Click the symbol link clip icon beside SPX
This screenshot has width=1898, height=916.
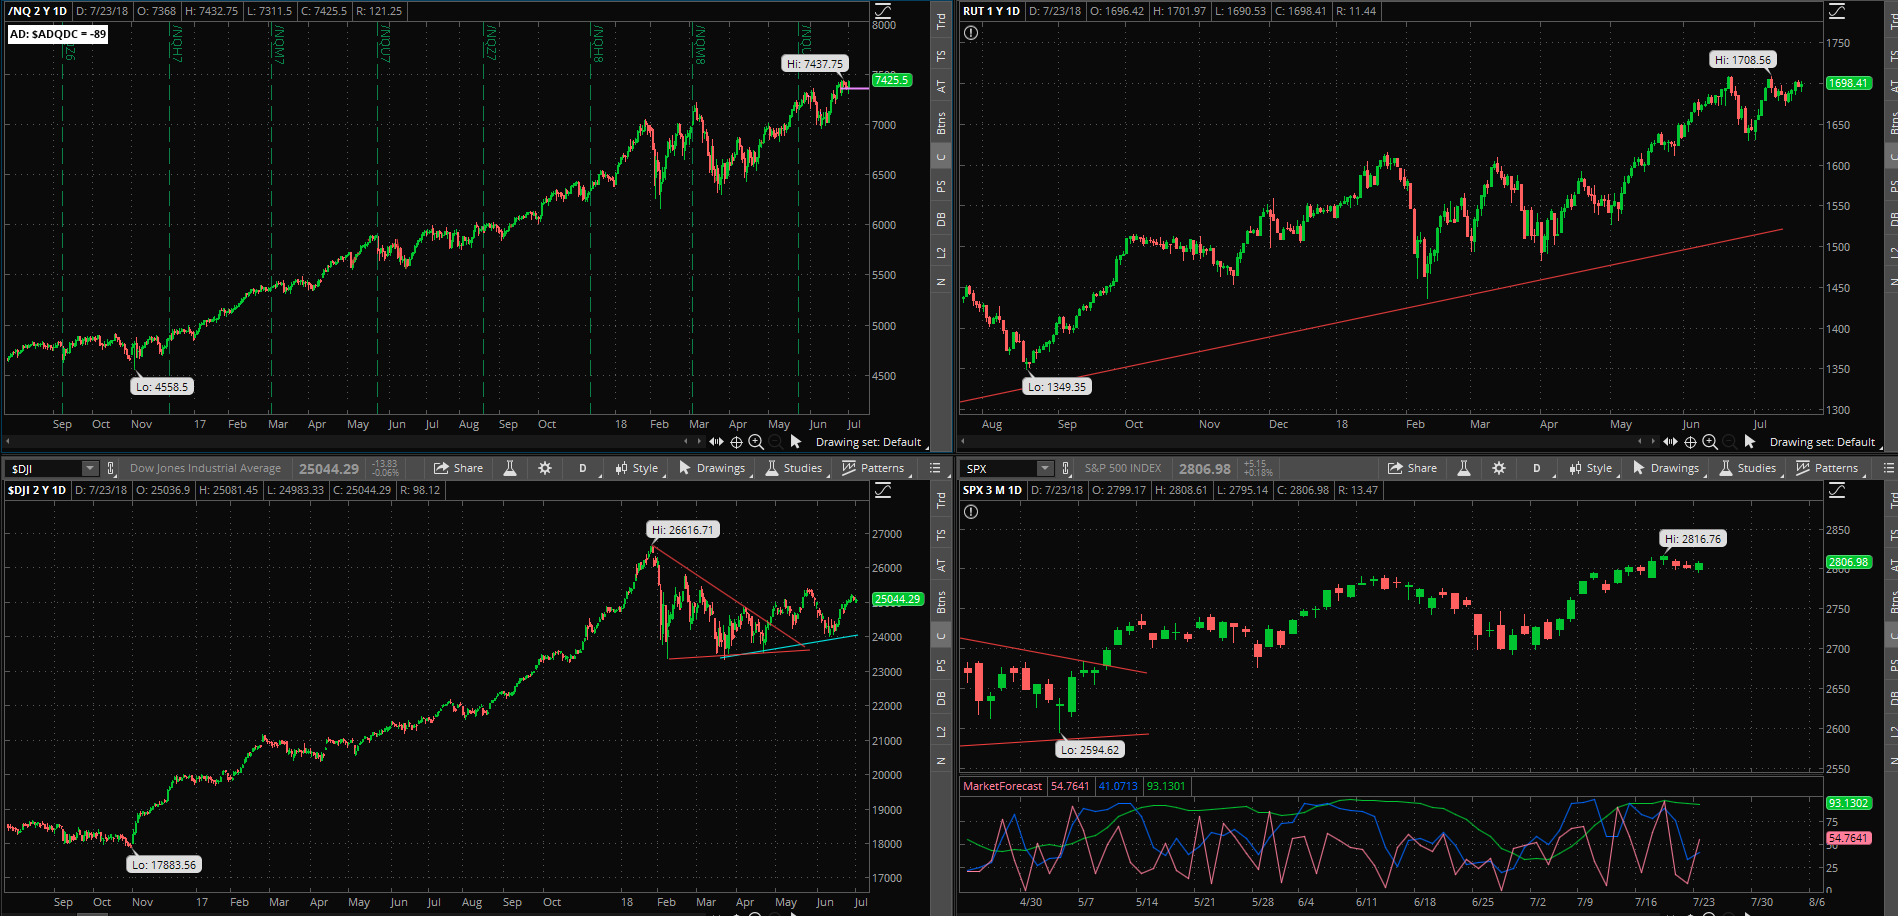point(1066,468)
